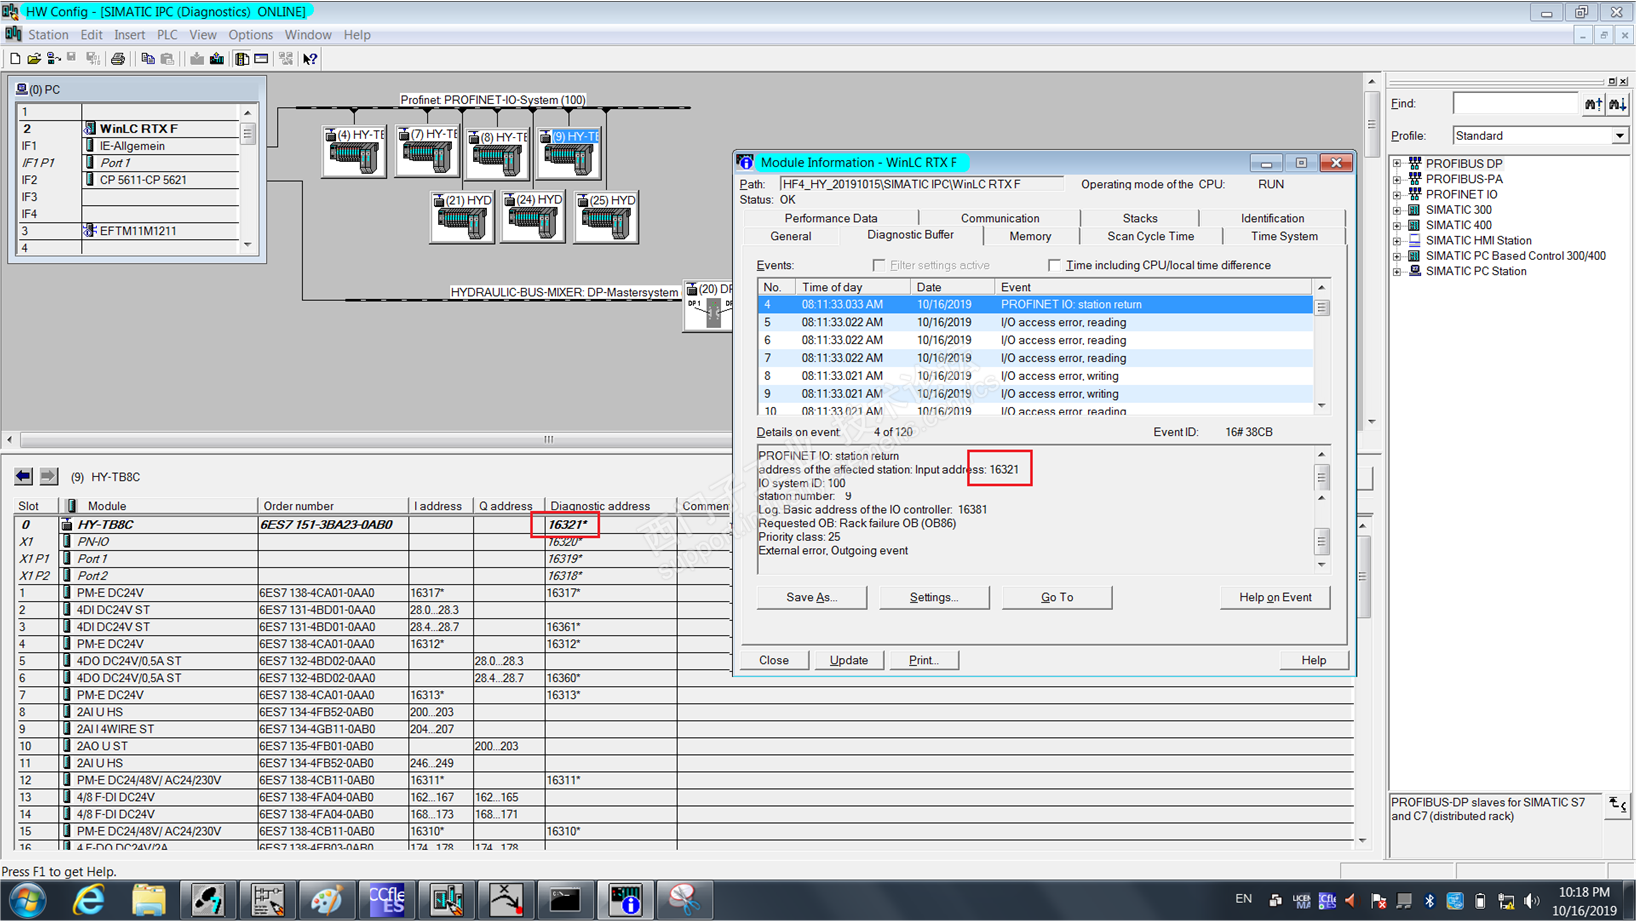Open the Windows Start menu orb
The image size is (1636, 921).
tap(27, 900)
